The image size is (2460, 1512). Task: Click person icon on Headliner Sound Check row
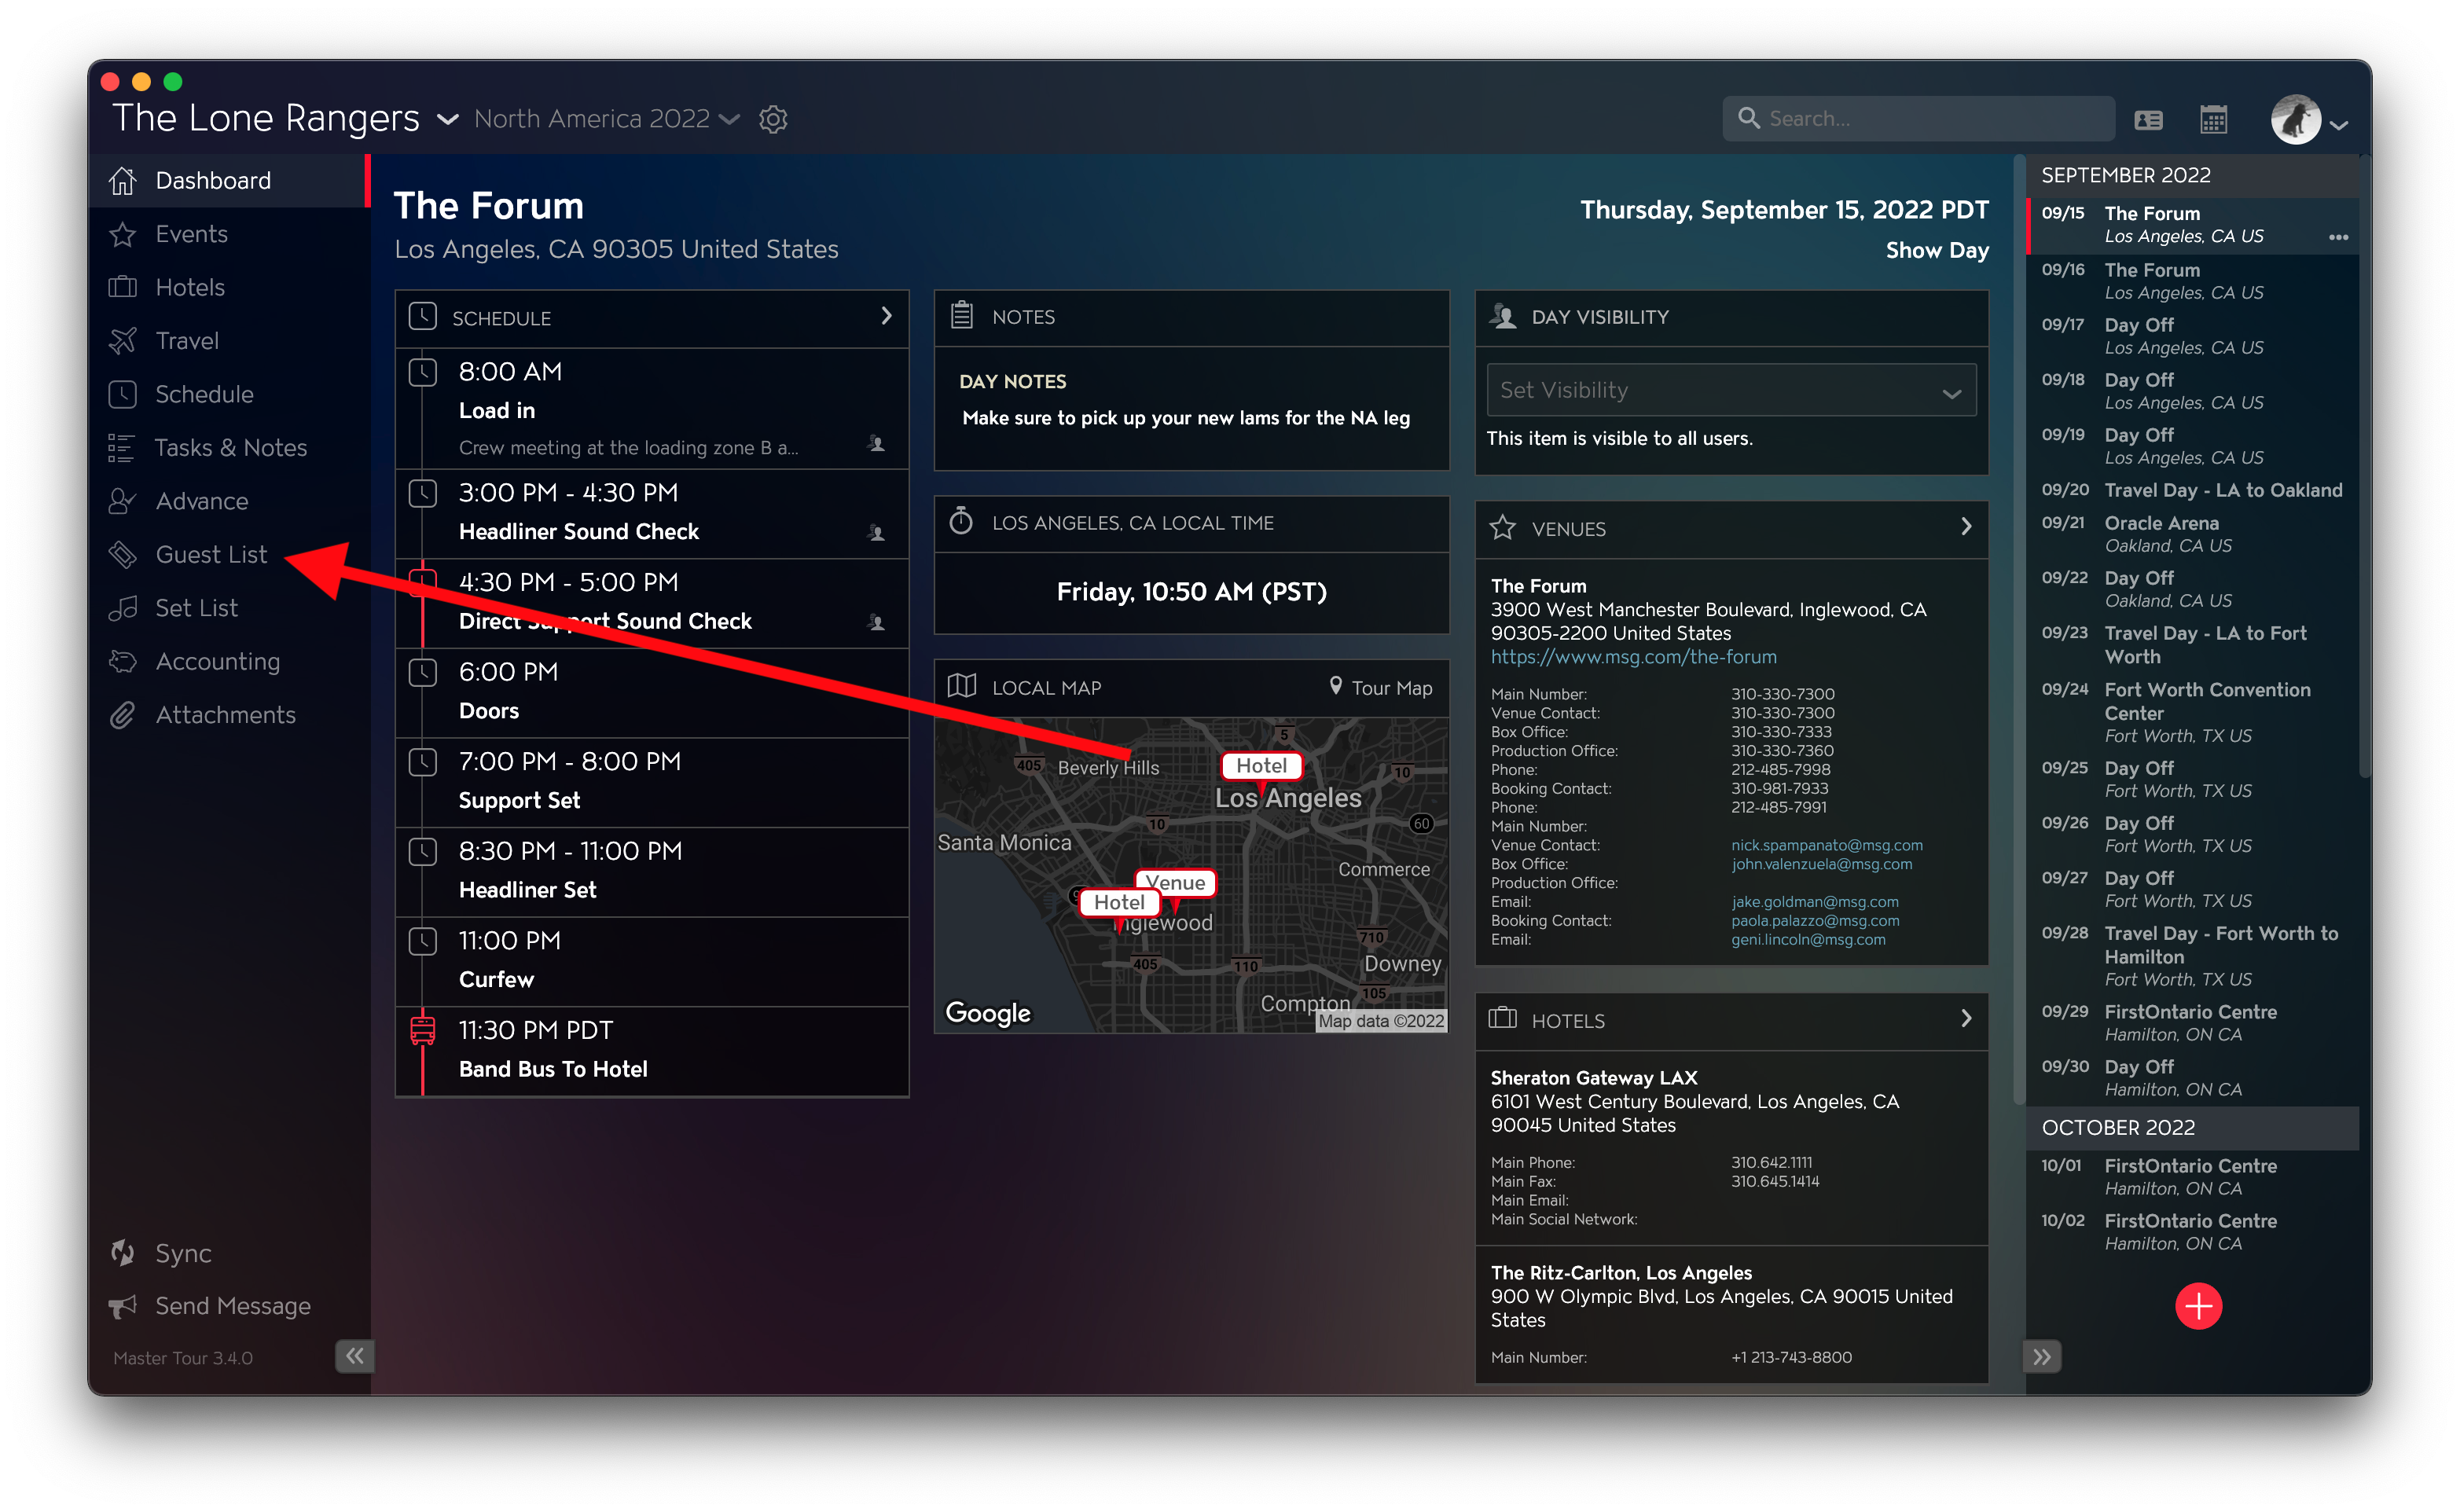[876, 533]
